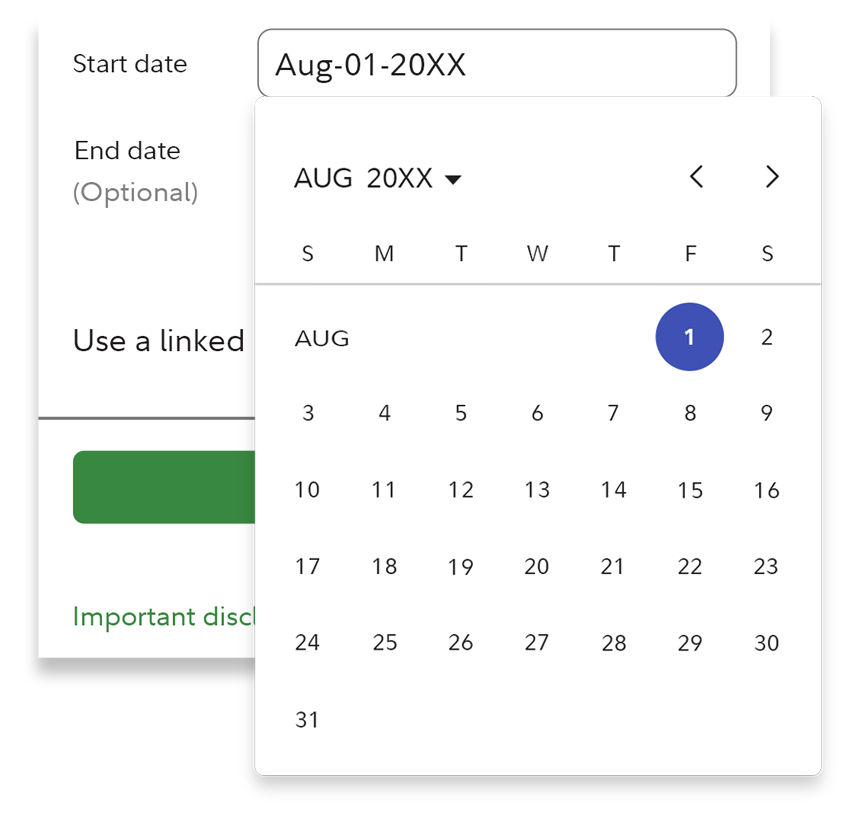Choose August 13 from the date picker
859x816 pixels.
click(537, 490)
